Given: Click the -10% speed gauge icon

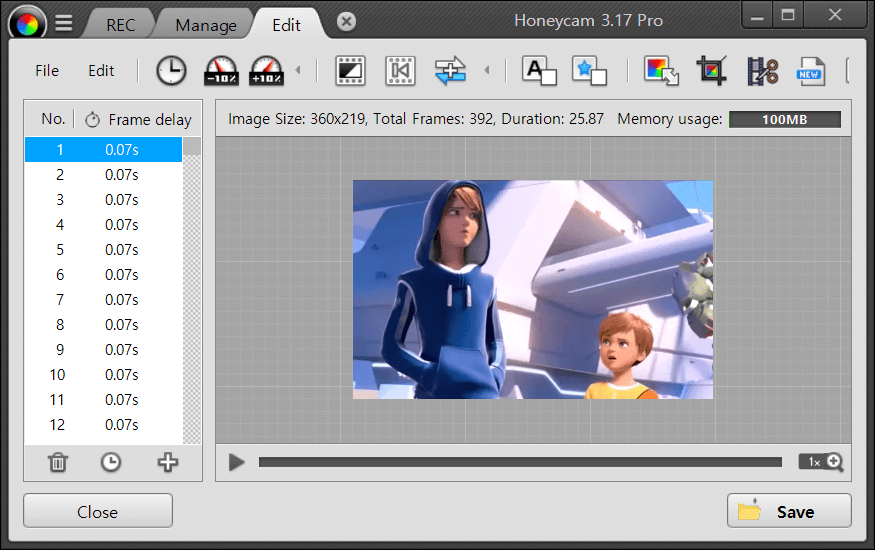Looking at the screenshot, I should click(x=221, y=70).
